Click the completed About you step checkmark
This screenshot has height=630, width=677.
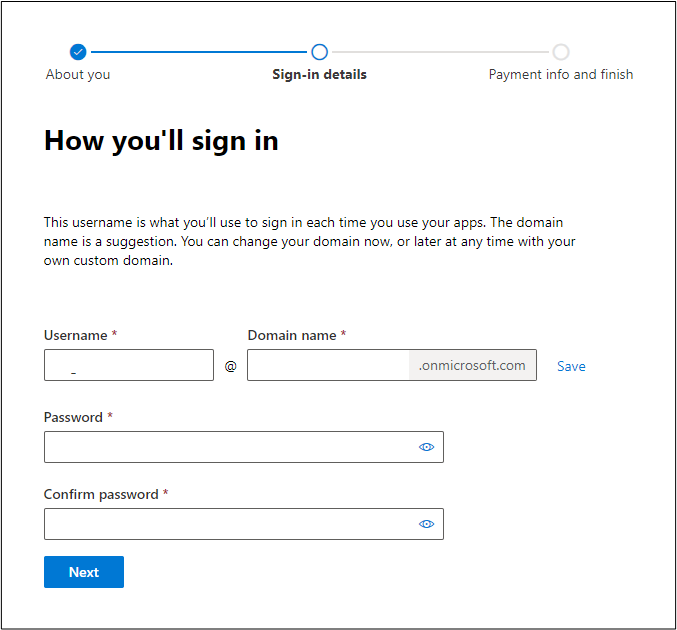78,52
